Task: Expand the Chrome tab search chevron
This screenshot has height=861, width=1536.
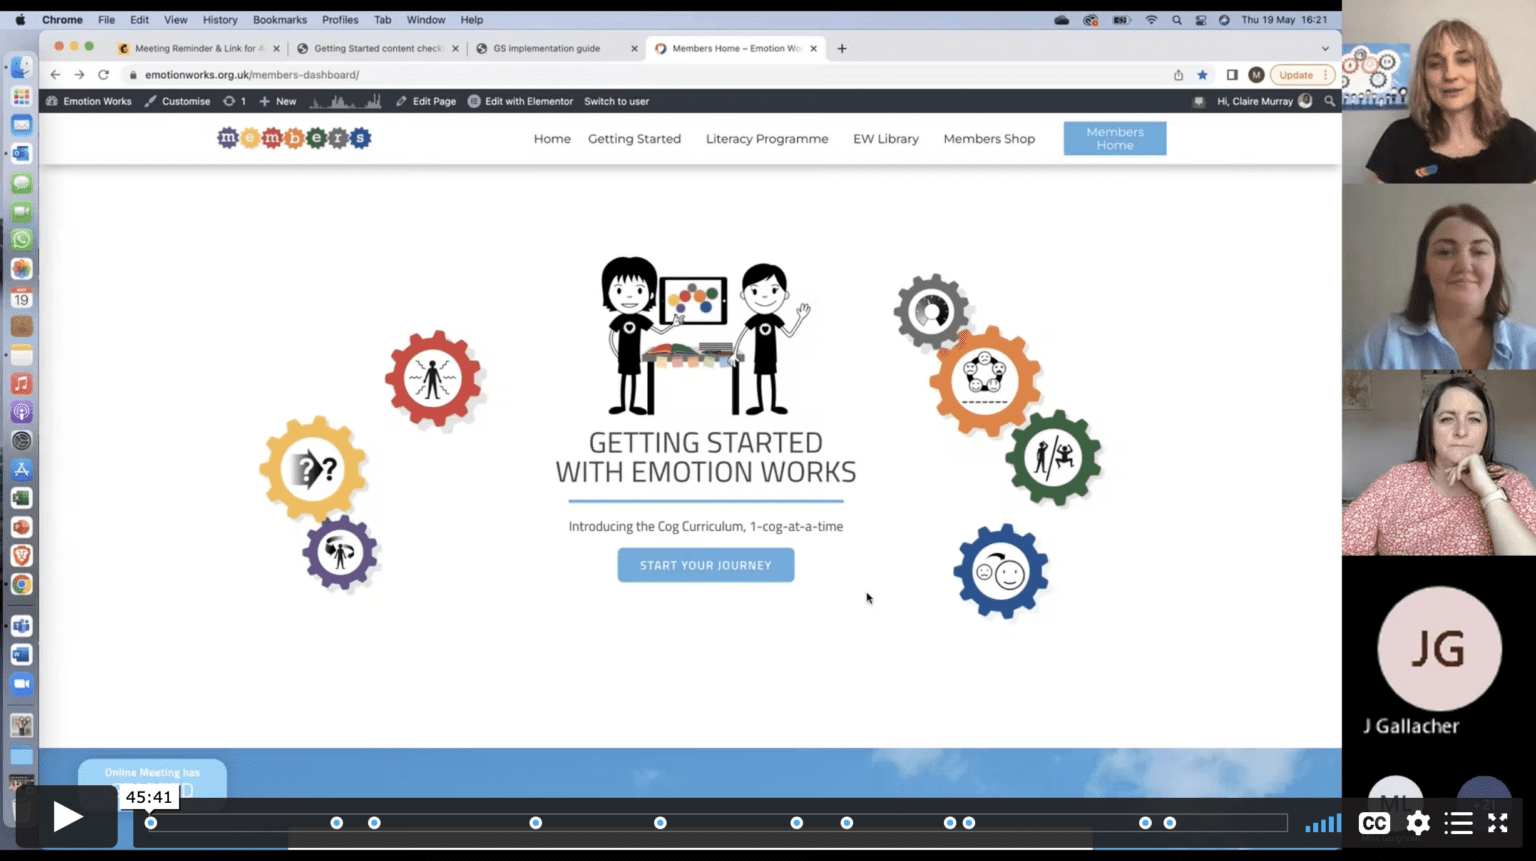Action: coord(1325,47)
